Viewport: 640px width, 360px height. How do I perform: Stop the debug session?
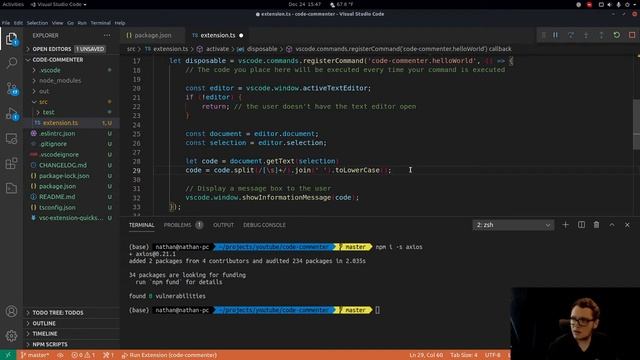pyautogui.click(x=632, y=35)
